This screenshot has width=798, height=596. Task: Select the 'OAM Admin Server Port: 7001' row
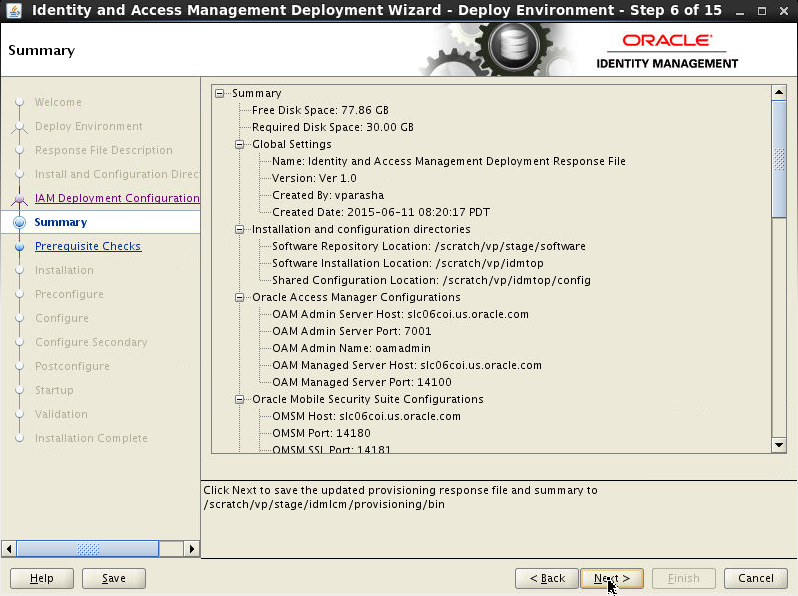(x=352, y=331)
